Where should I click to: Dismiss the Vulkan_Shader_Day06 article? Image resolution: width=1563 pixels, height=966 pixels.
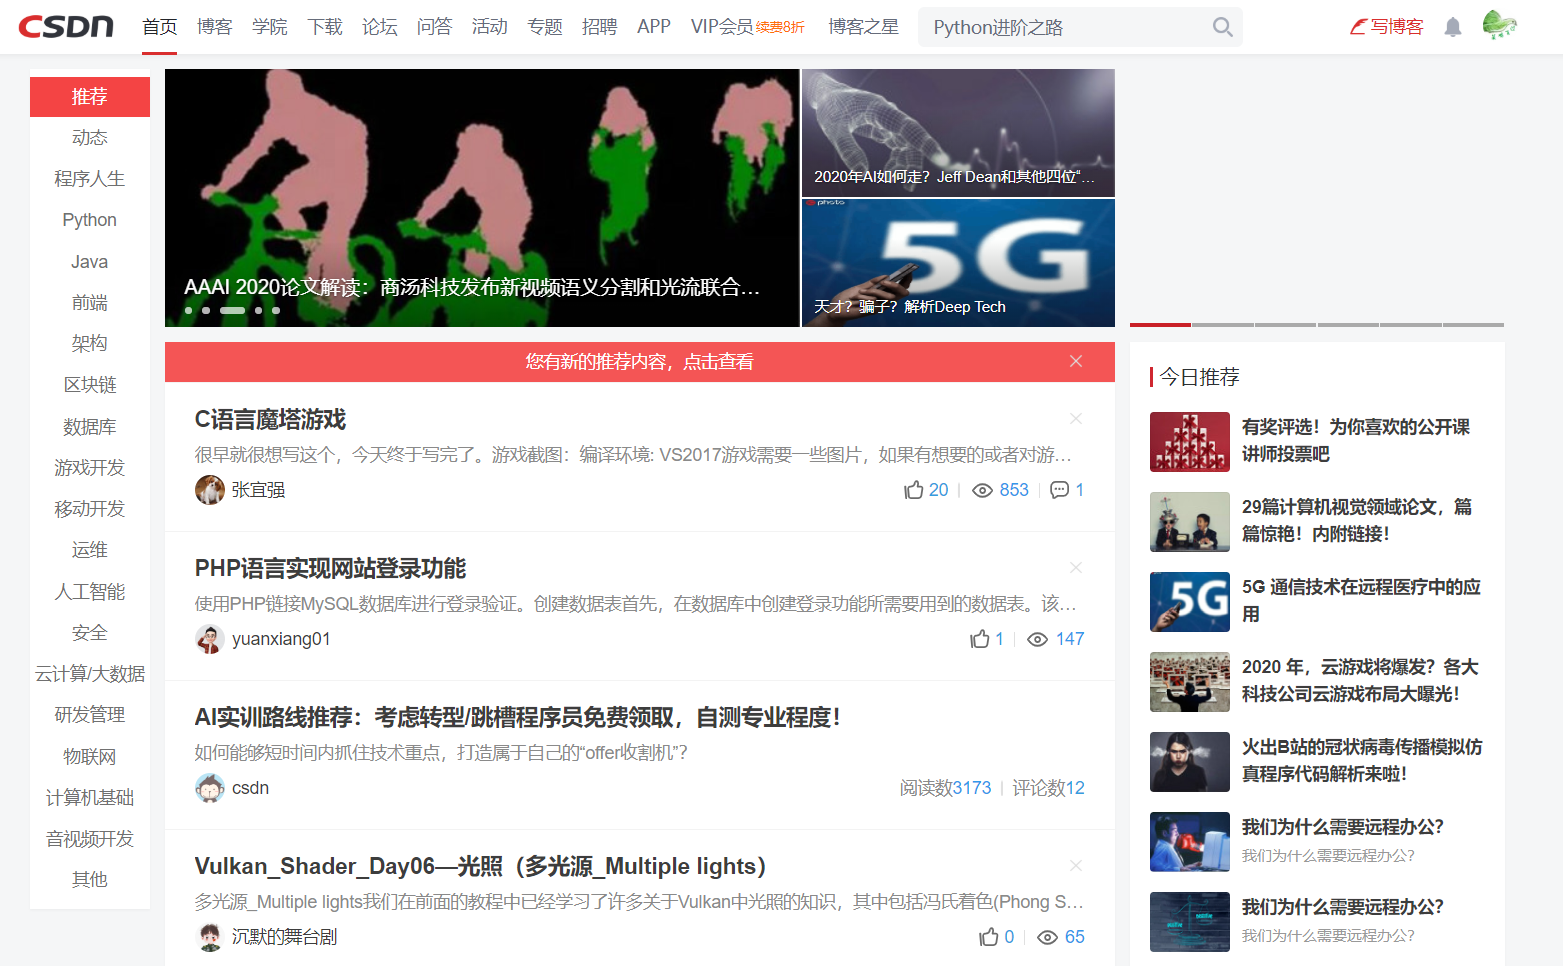[x=1076, y=865]
